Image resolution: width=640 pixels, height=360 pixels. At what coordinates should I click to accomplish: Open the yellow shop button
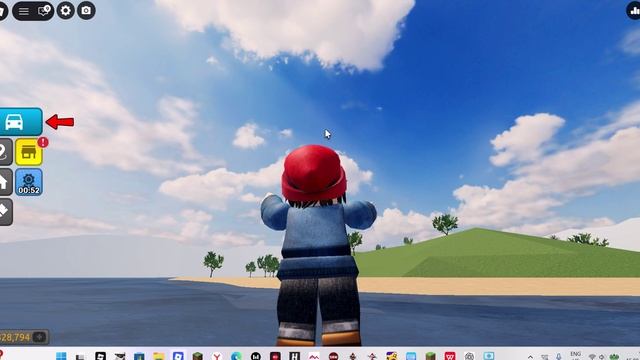point(29,152)
